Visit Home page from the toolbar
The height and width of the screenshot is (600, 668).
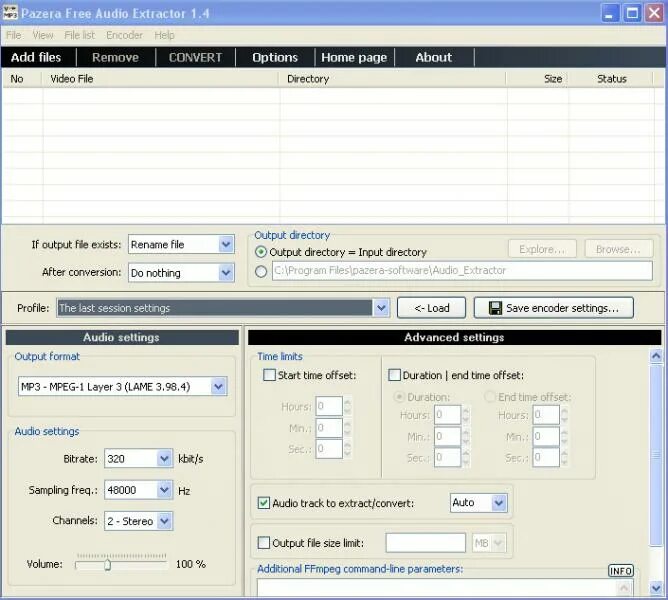click(x=354, y=57)
